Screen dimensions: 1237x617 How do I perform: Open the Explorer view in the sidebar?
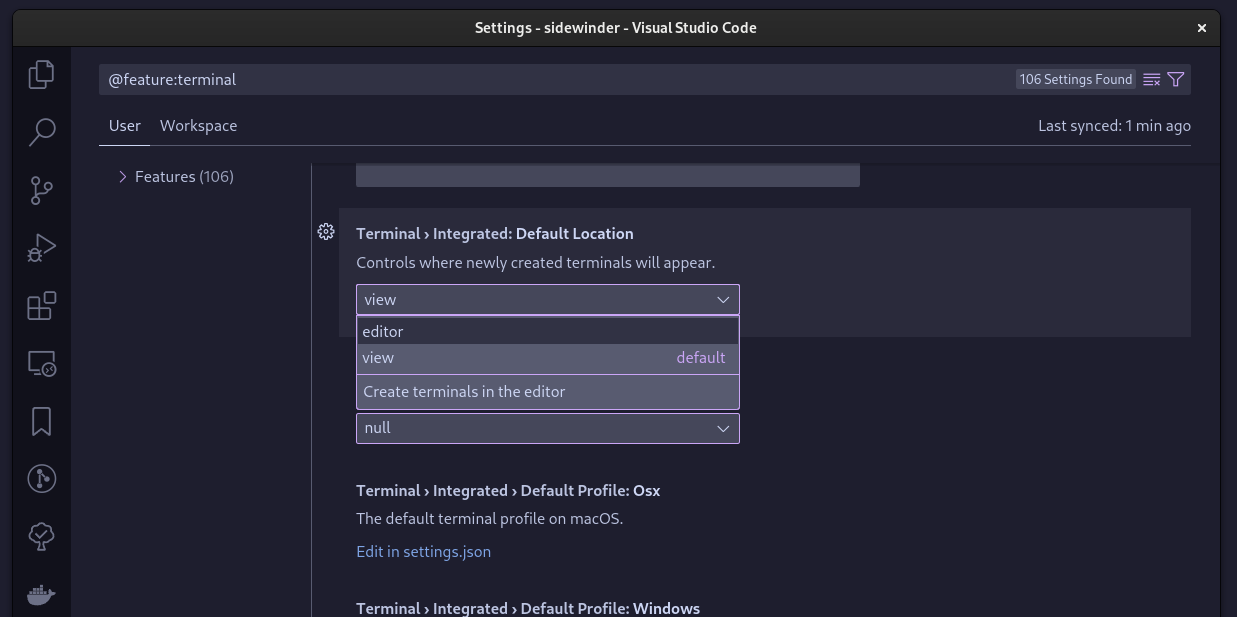(x=40, y=74)
